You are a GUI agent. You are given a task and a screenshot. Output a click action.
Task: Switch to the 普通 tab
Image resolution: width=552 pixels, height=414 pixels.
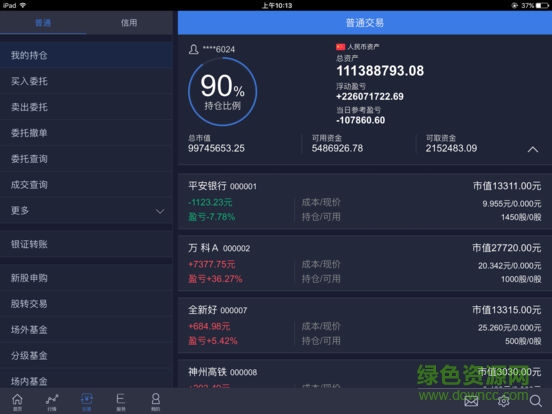(43, 23)
